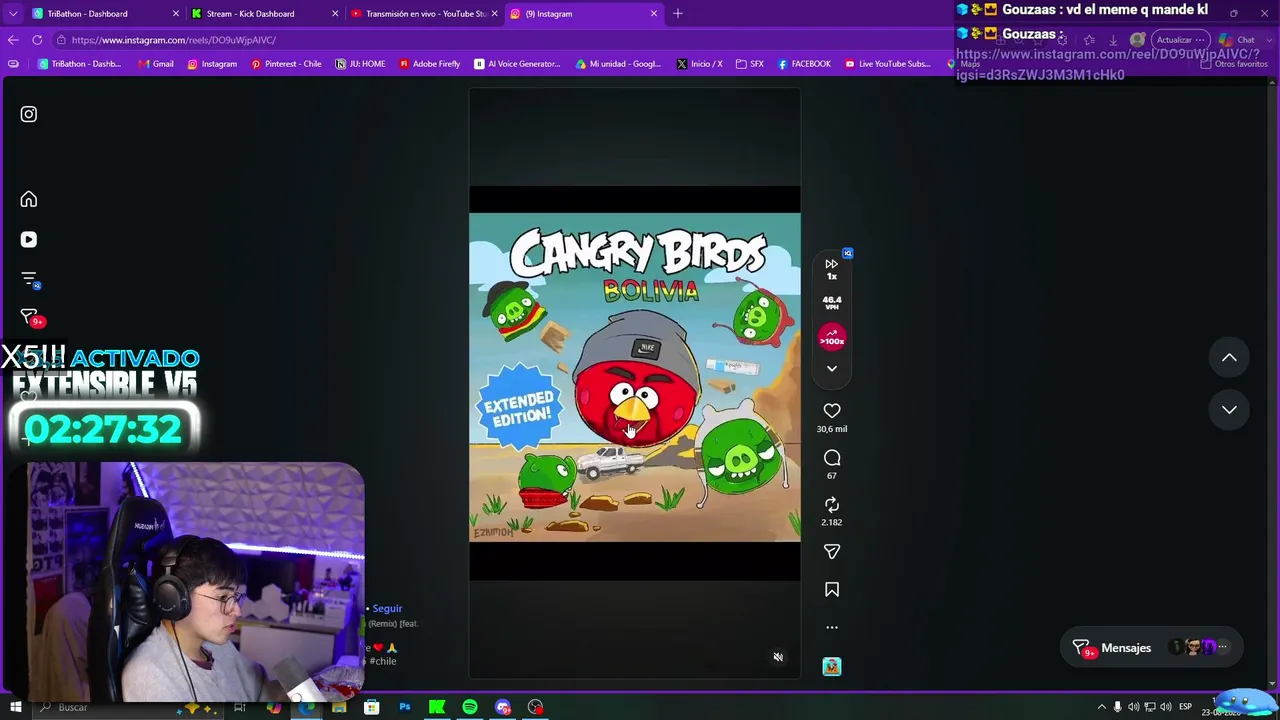This screenshot has height=720, width=1280.
Task: Open the Adobe Firefly bookmark
Action: coord(429,64)
